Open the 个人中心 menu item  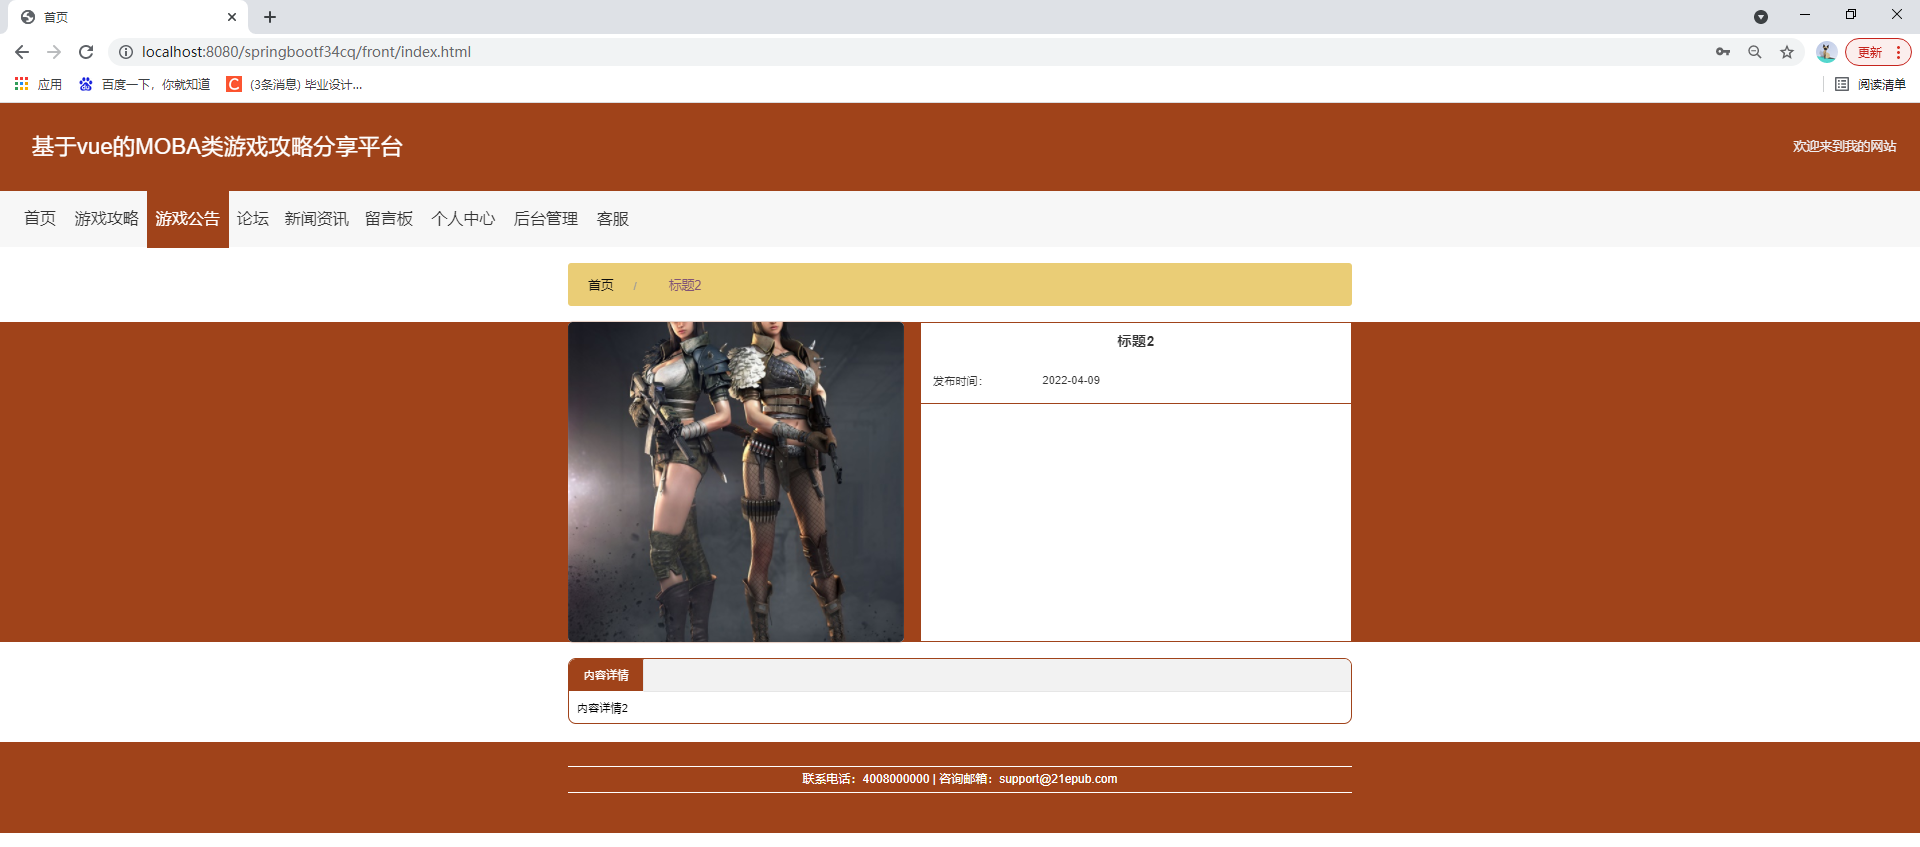[x=463, y=219]
